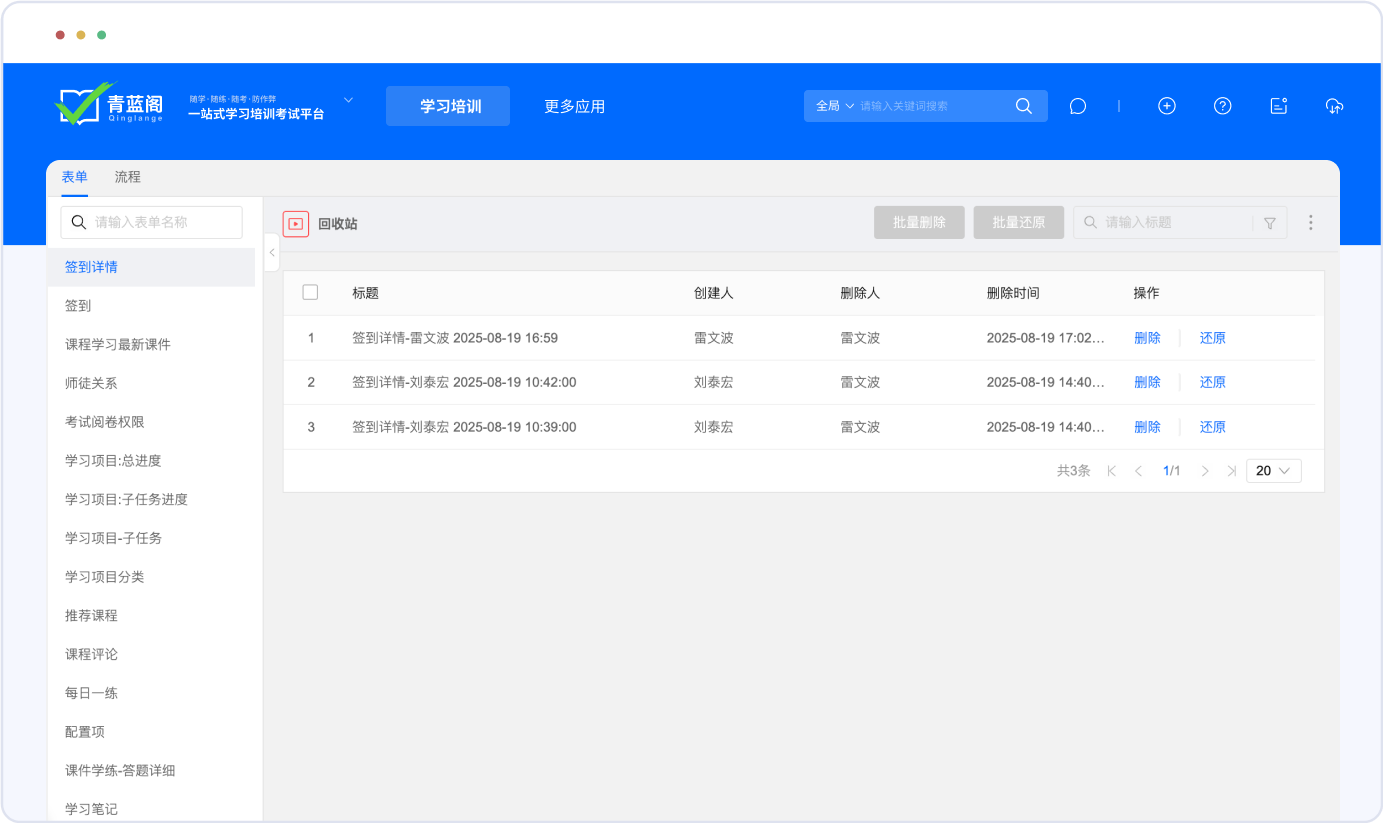Click the plus circle add icon

(1166, 106)
